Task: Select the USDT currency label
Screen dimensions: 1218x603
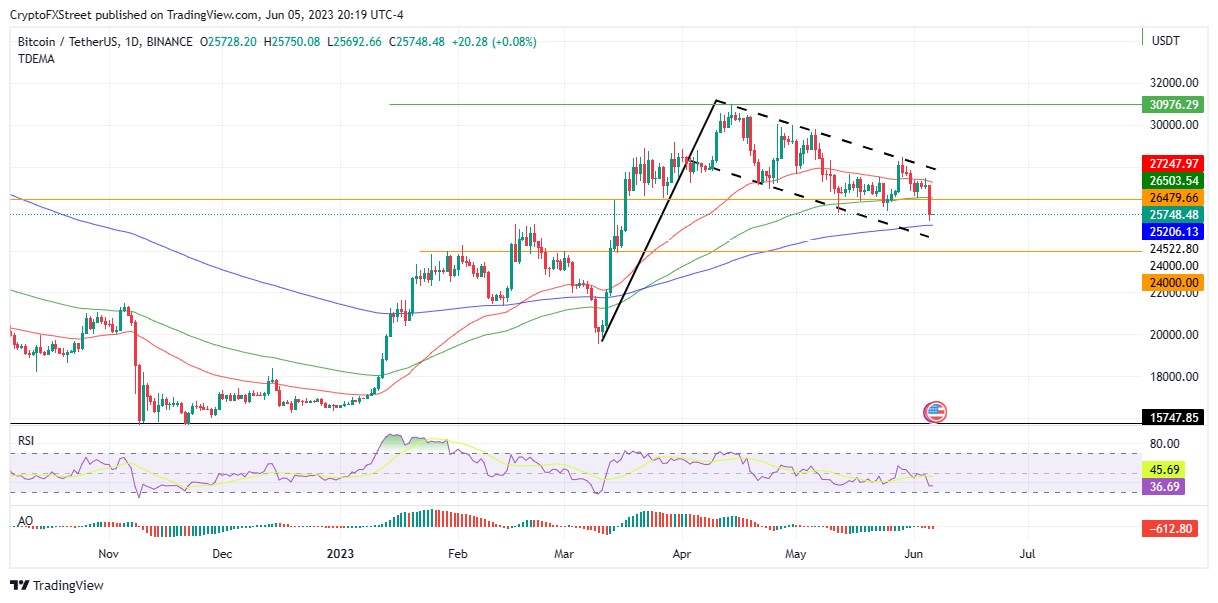Action: point(1166,41)
